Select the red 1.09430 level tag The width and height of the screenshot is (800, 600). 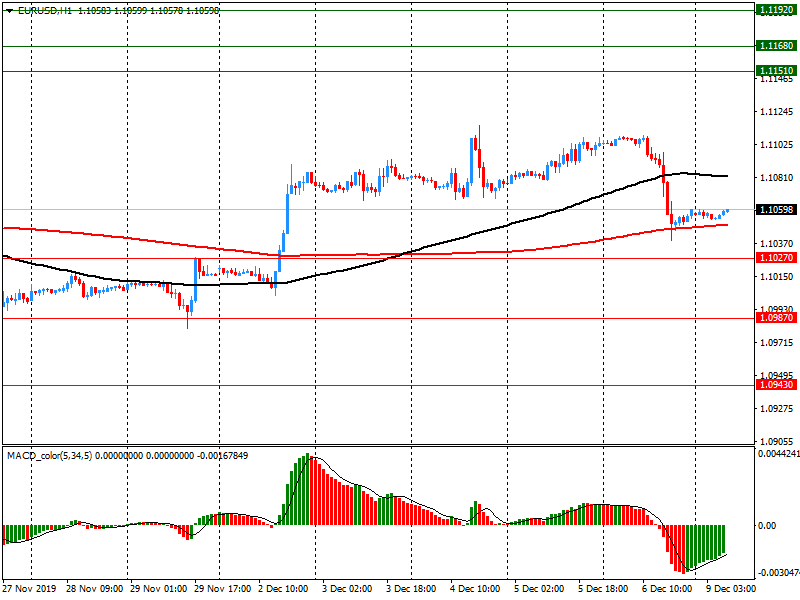coord(776,385)
